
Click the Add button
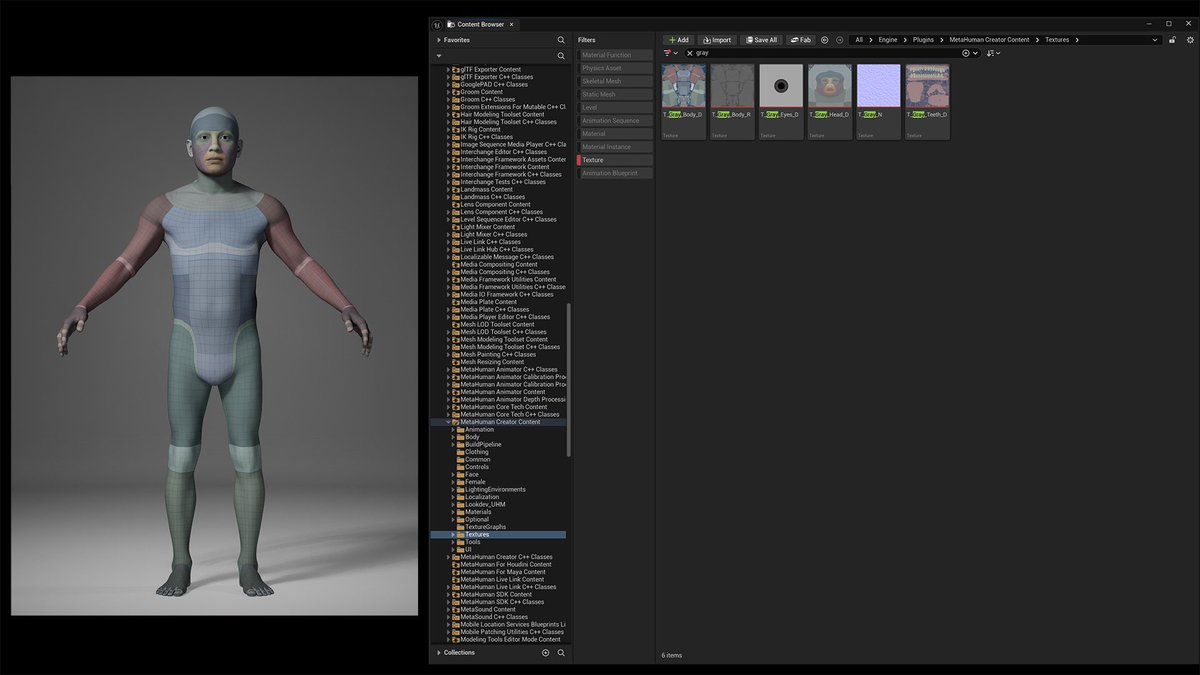[x=679, y=40]
